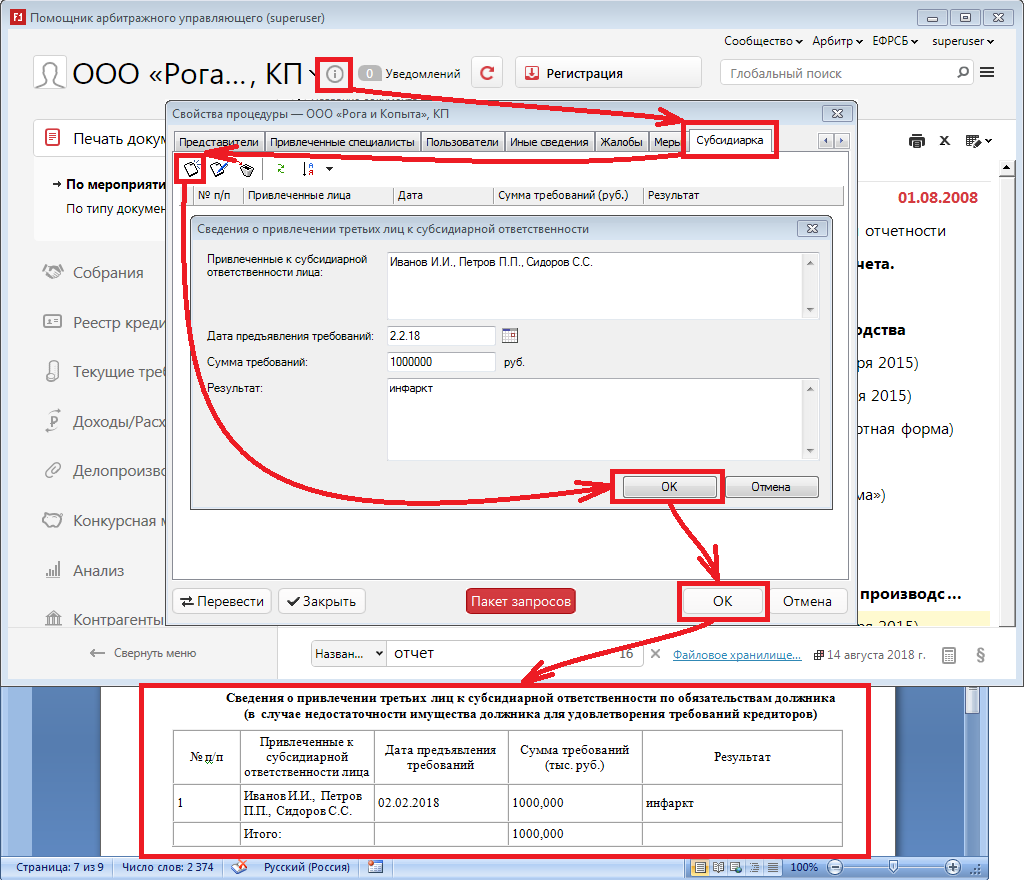Click the Word zoom slider handle
This screenshot has width=1024, height=880.
coord(892,867)
